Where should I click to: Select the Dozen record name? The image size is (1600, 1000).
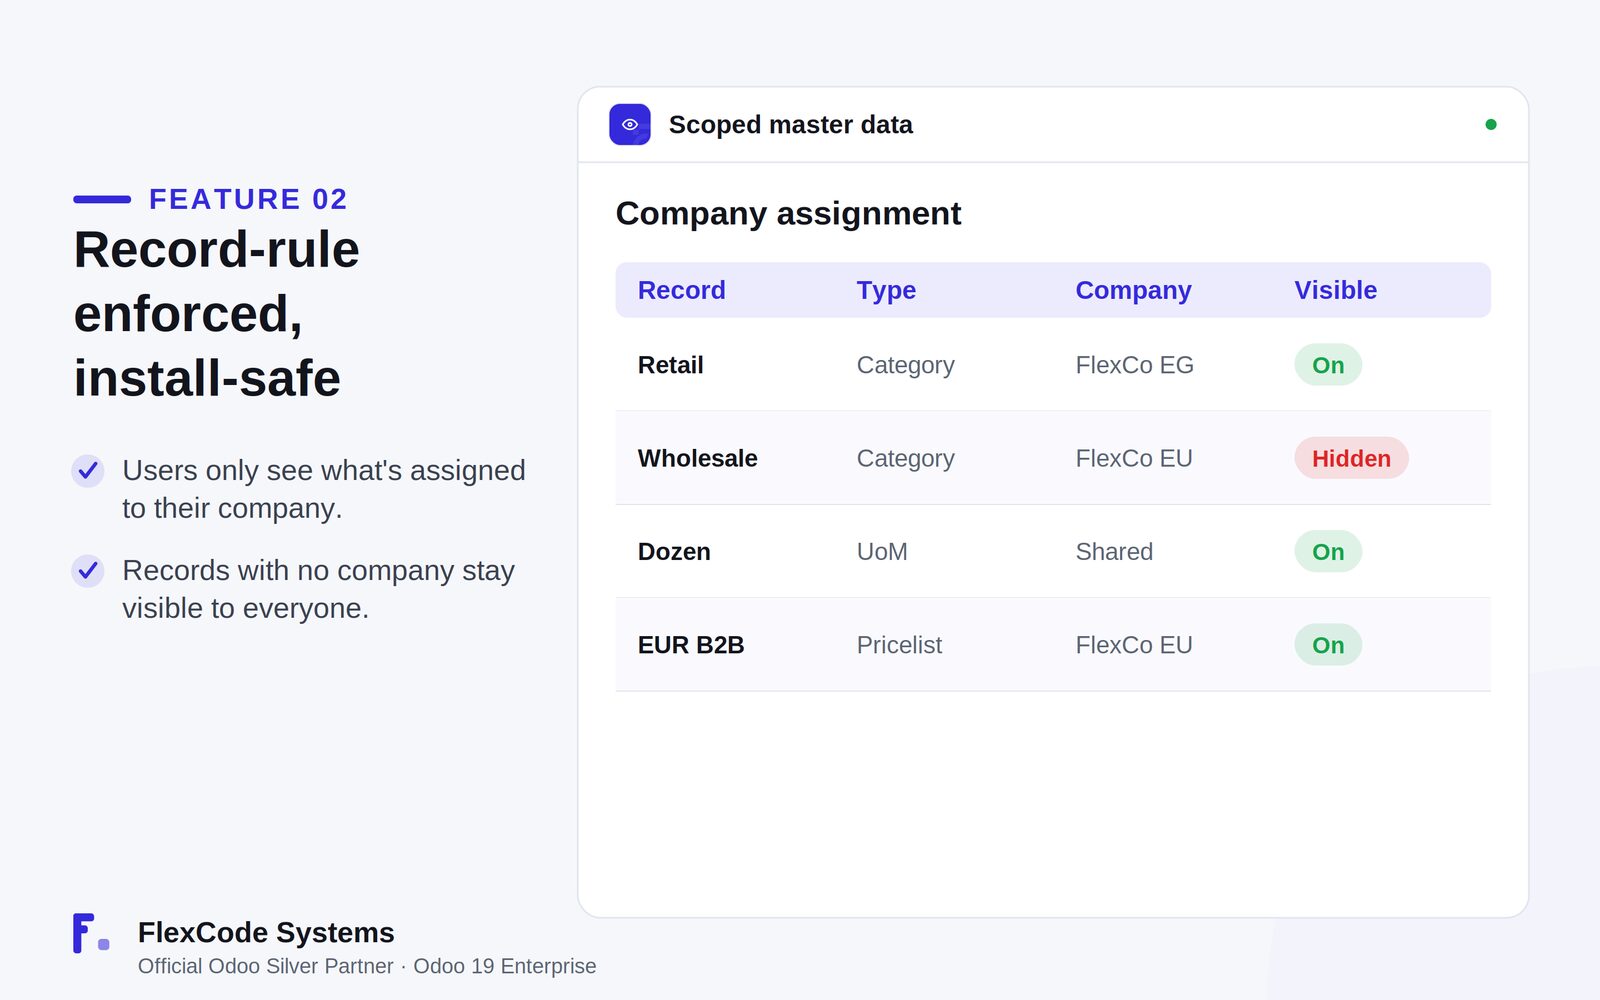tap(674, 552)
